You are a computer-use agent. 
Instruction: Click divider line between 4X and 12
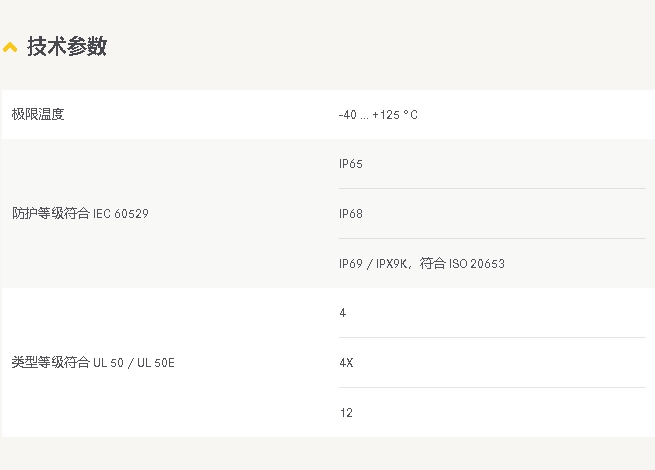coord(492,387)
